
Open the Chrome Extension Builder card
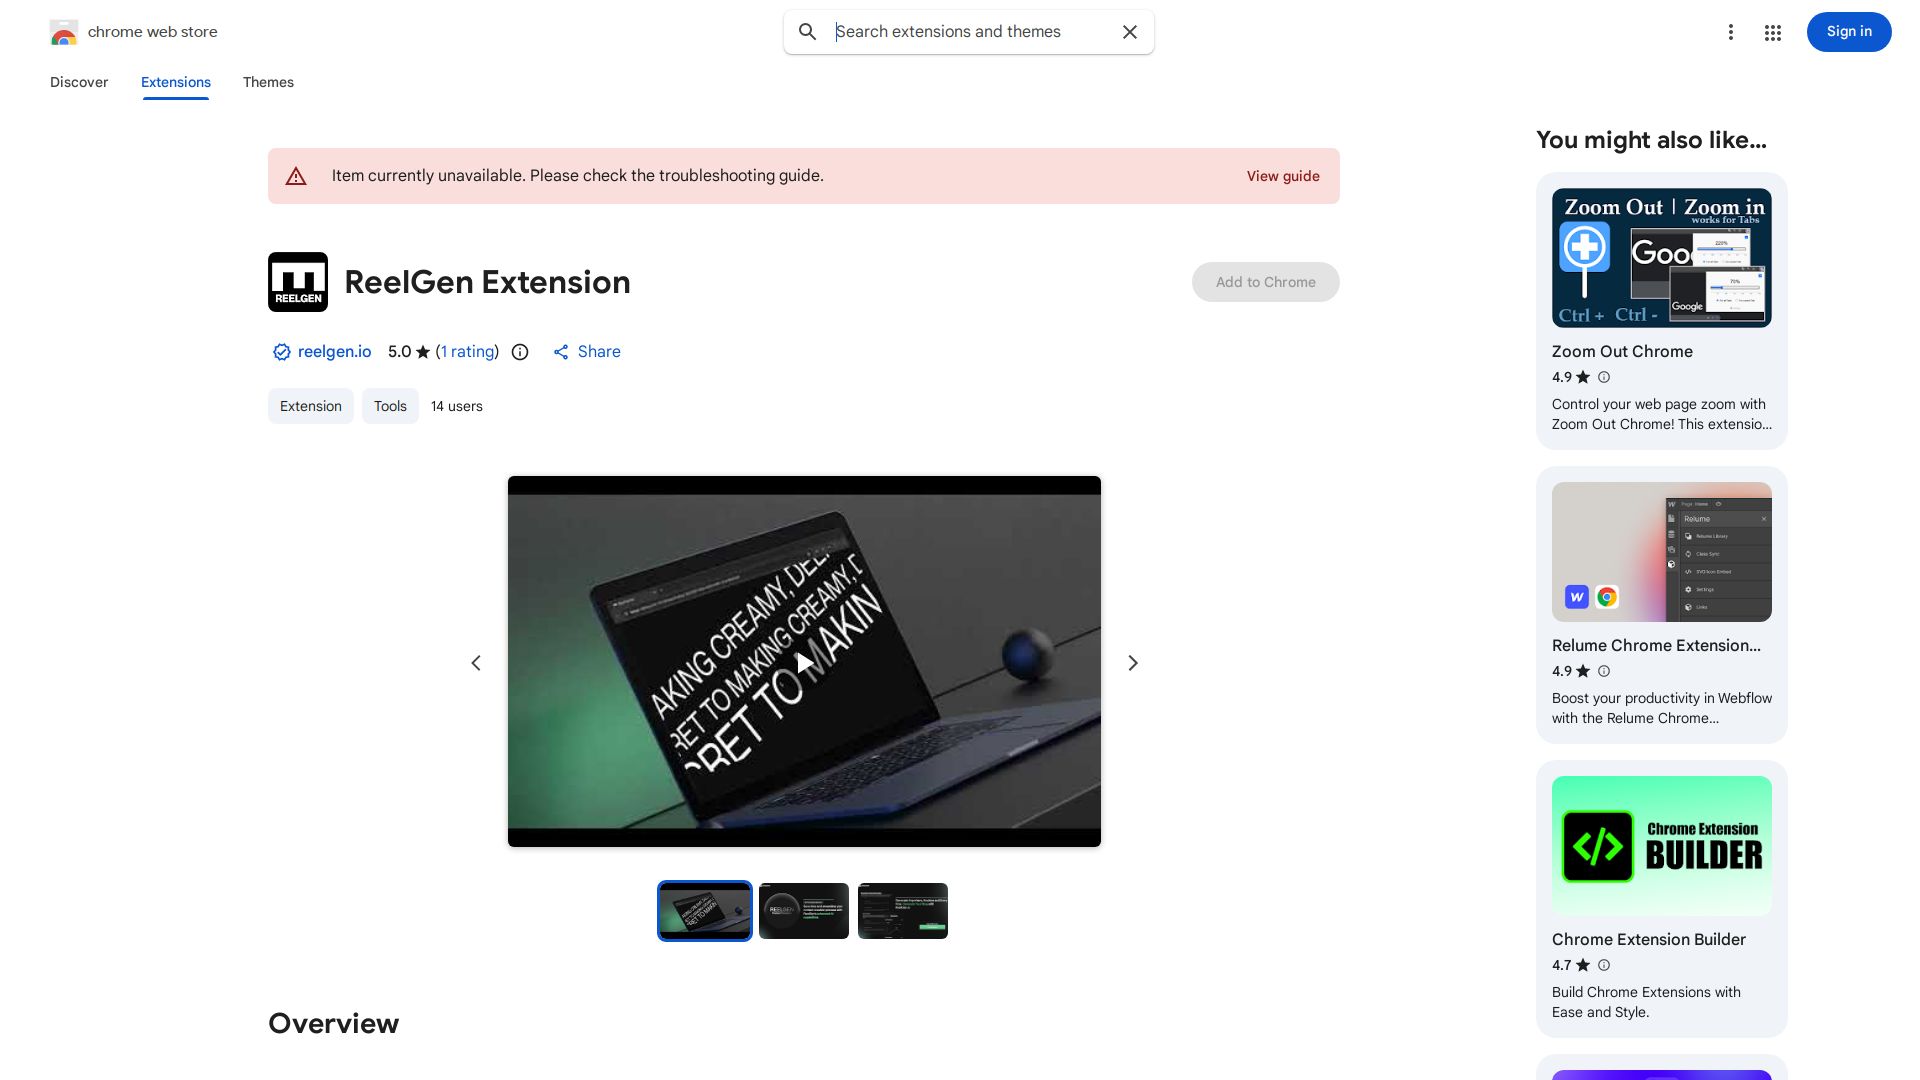click(1661, 898)
